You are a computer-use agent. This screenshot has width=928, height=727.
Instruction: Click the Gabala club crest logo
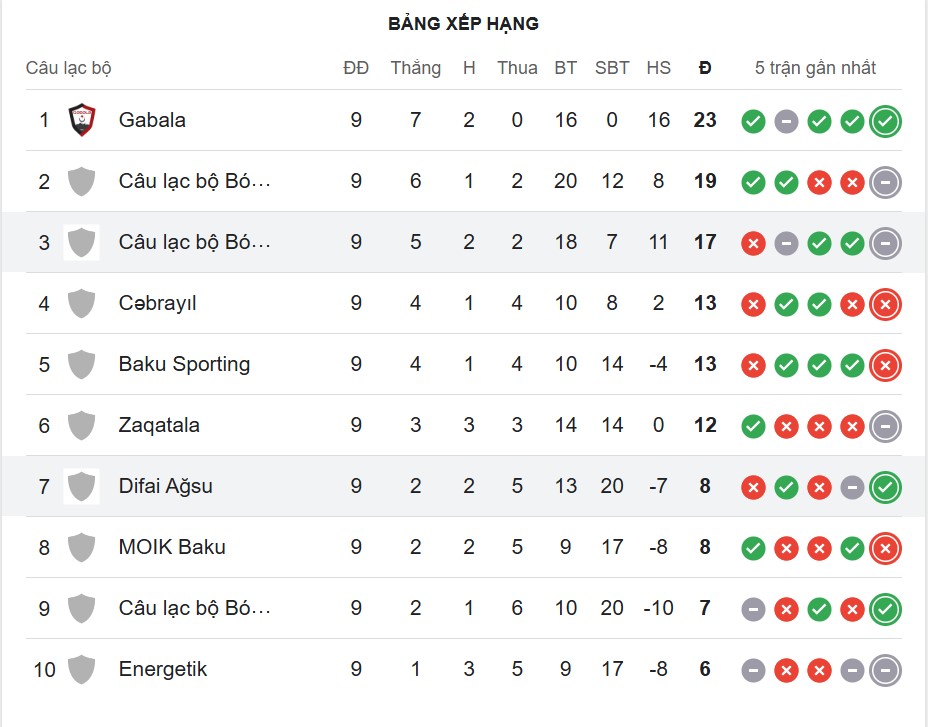click(x=81, y=121)
